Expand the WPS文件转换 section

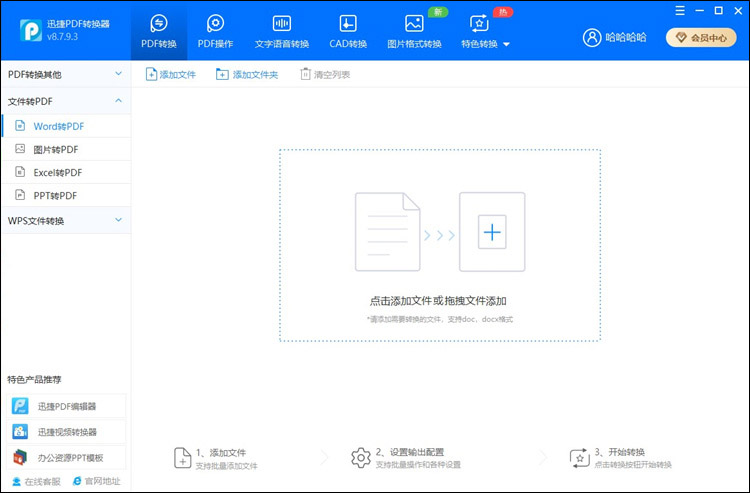66,220
